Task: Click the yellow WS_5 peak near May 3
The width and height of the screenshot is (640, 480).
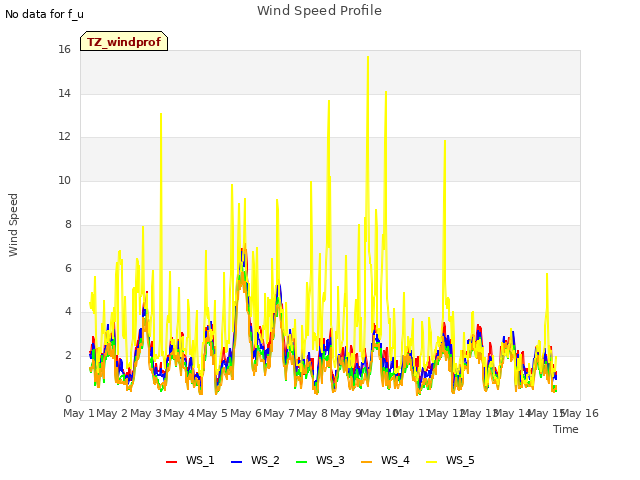Action: point(161,114)
